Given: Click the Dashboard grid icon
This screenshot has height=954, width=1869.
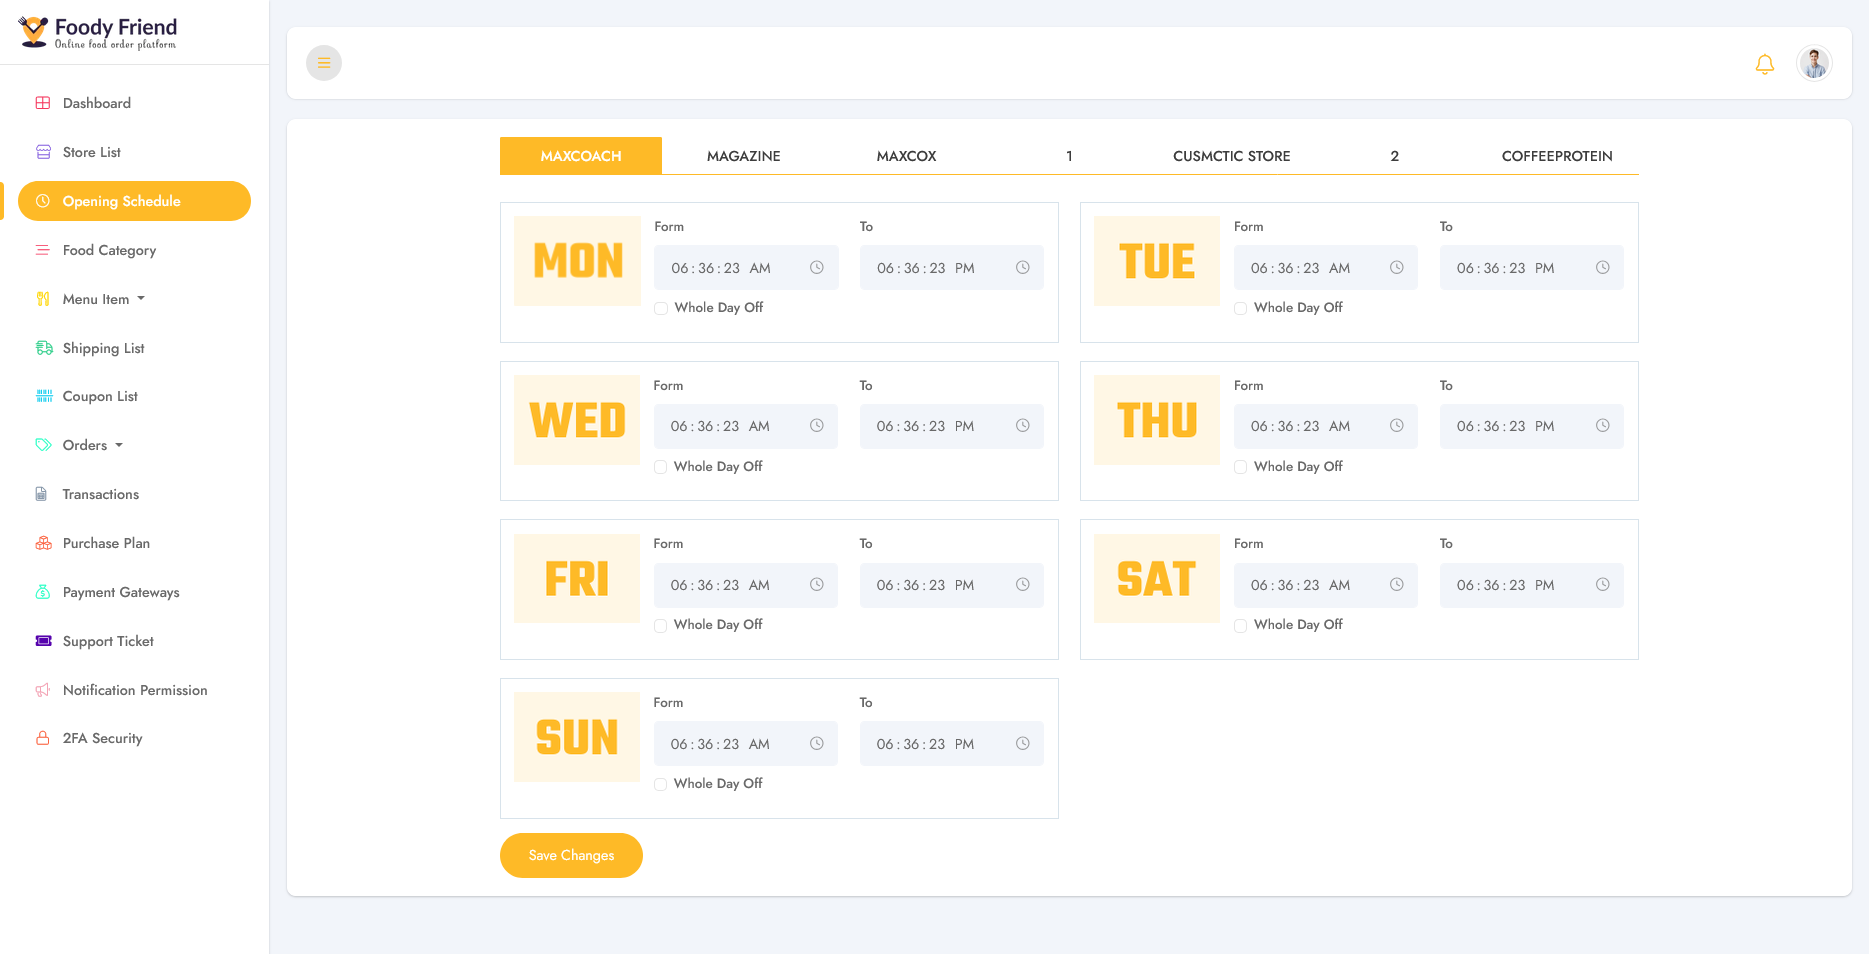Looking at the screenshot, I should [43, 103].
